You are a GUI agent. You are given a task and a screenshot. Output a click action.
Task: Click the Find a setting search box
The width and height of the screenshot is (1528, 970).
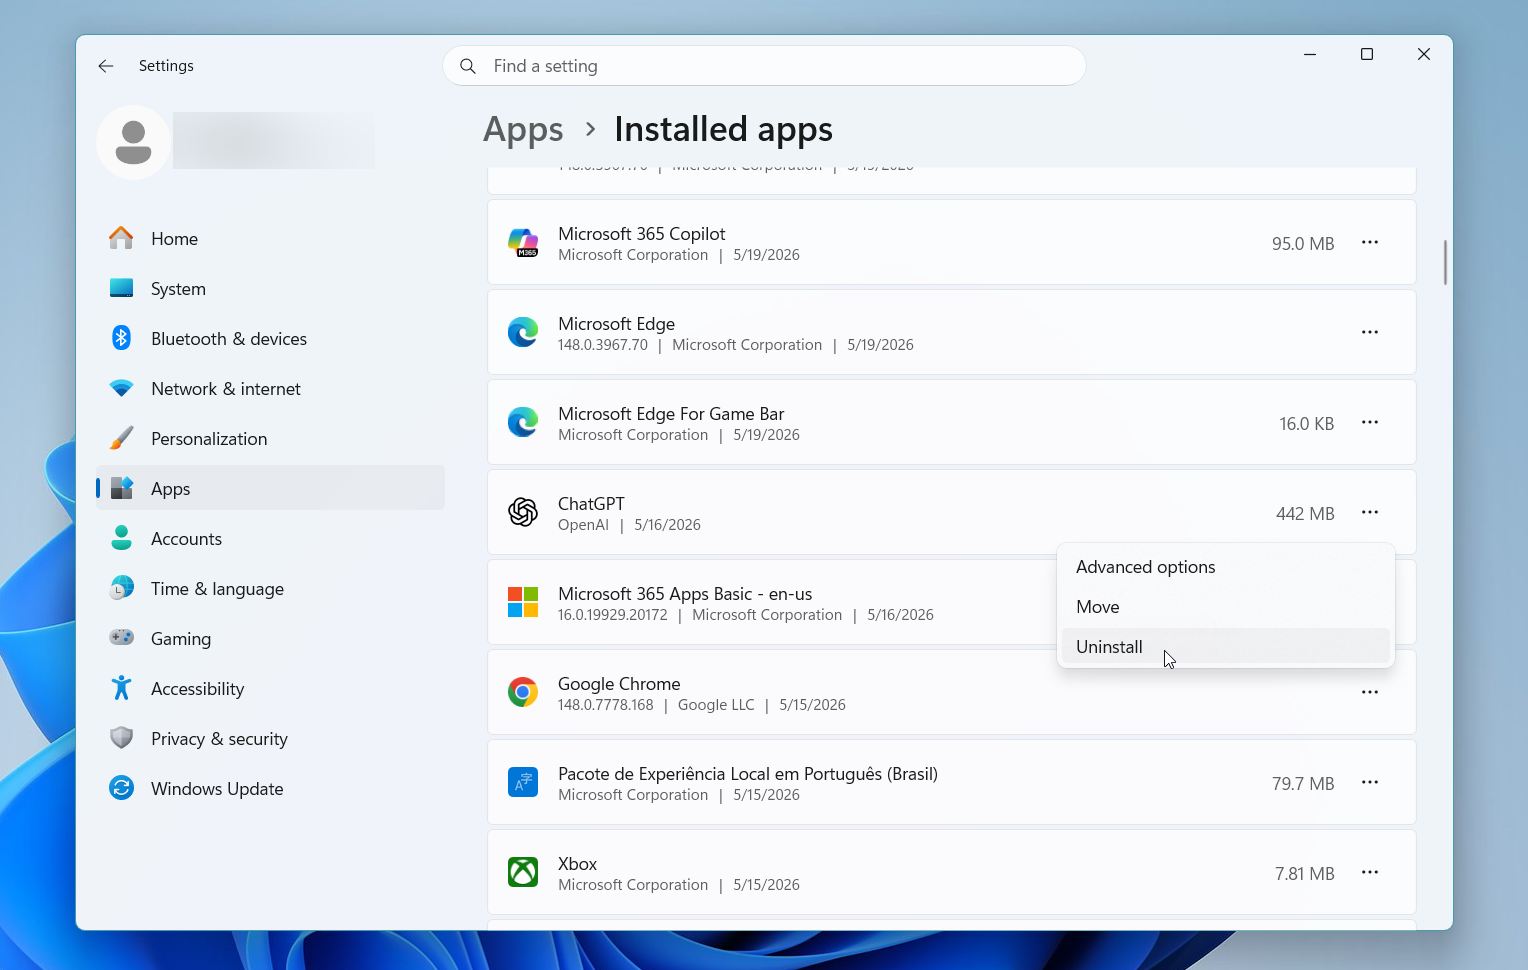764,66
